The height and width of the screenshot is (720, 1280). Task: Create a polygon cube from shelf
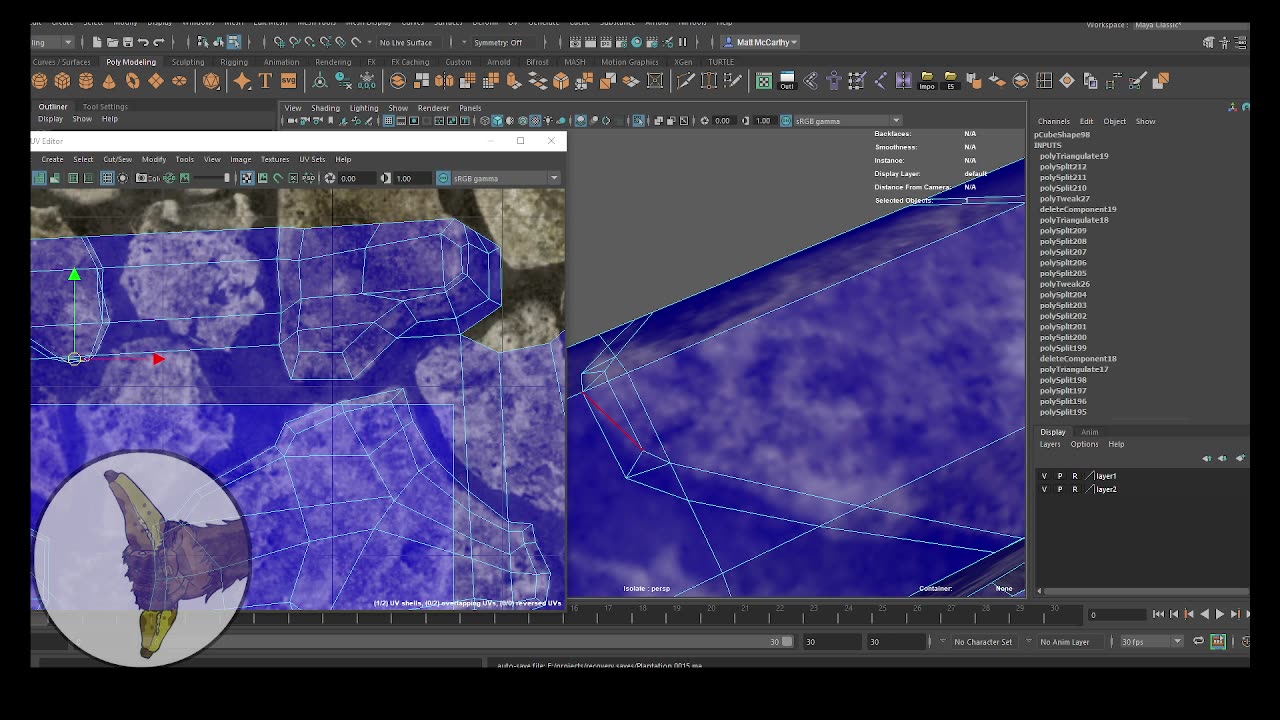[x=62, y=81]
